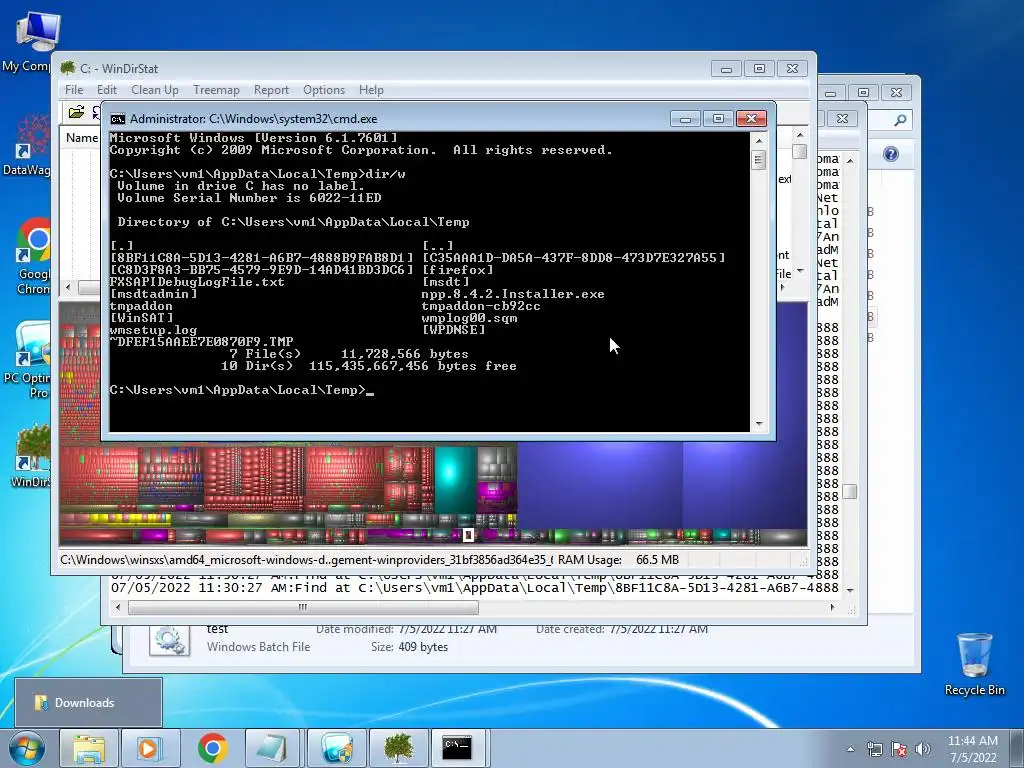The width and height of the screenshot is (1024, 768).
Task: Open the Treemap menu
Action: click(x=216, y=90)
